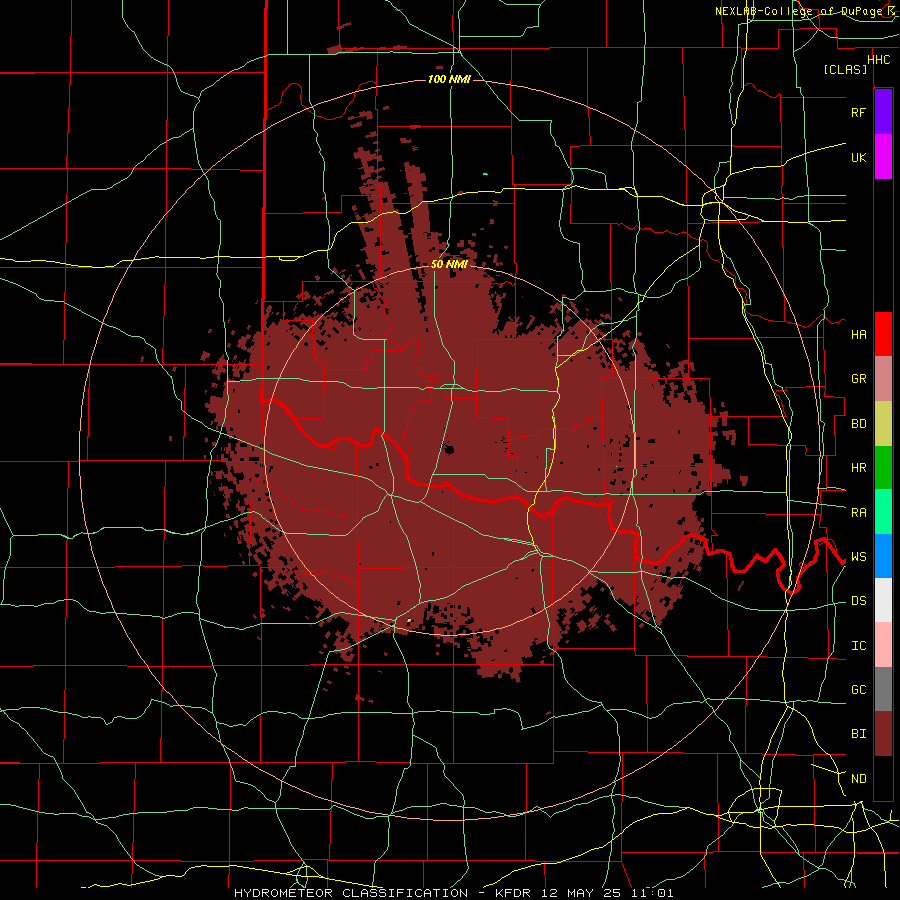The height and width of the screenshot is (900, 900).
Task: Pick the RA bright green legend swatch
Action: [x=883, y=512]
